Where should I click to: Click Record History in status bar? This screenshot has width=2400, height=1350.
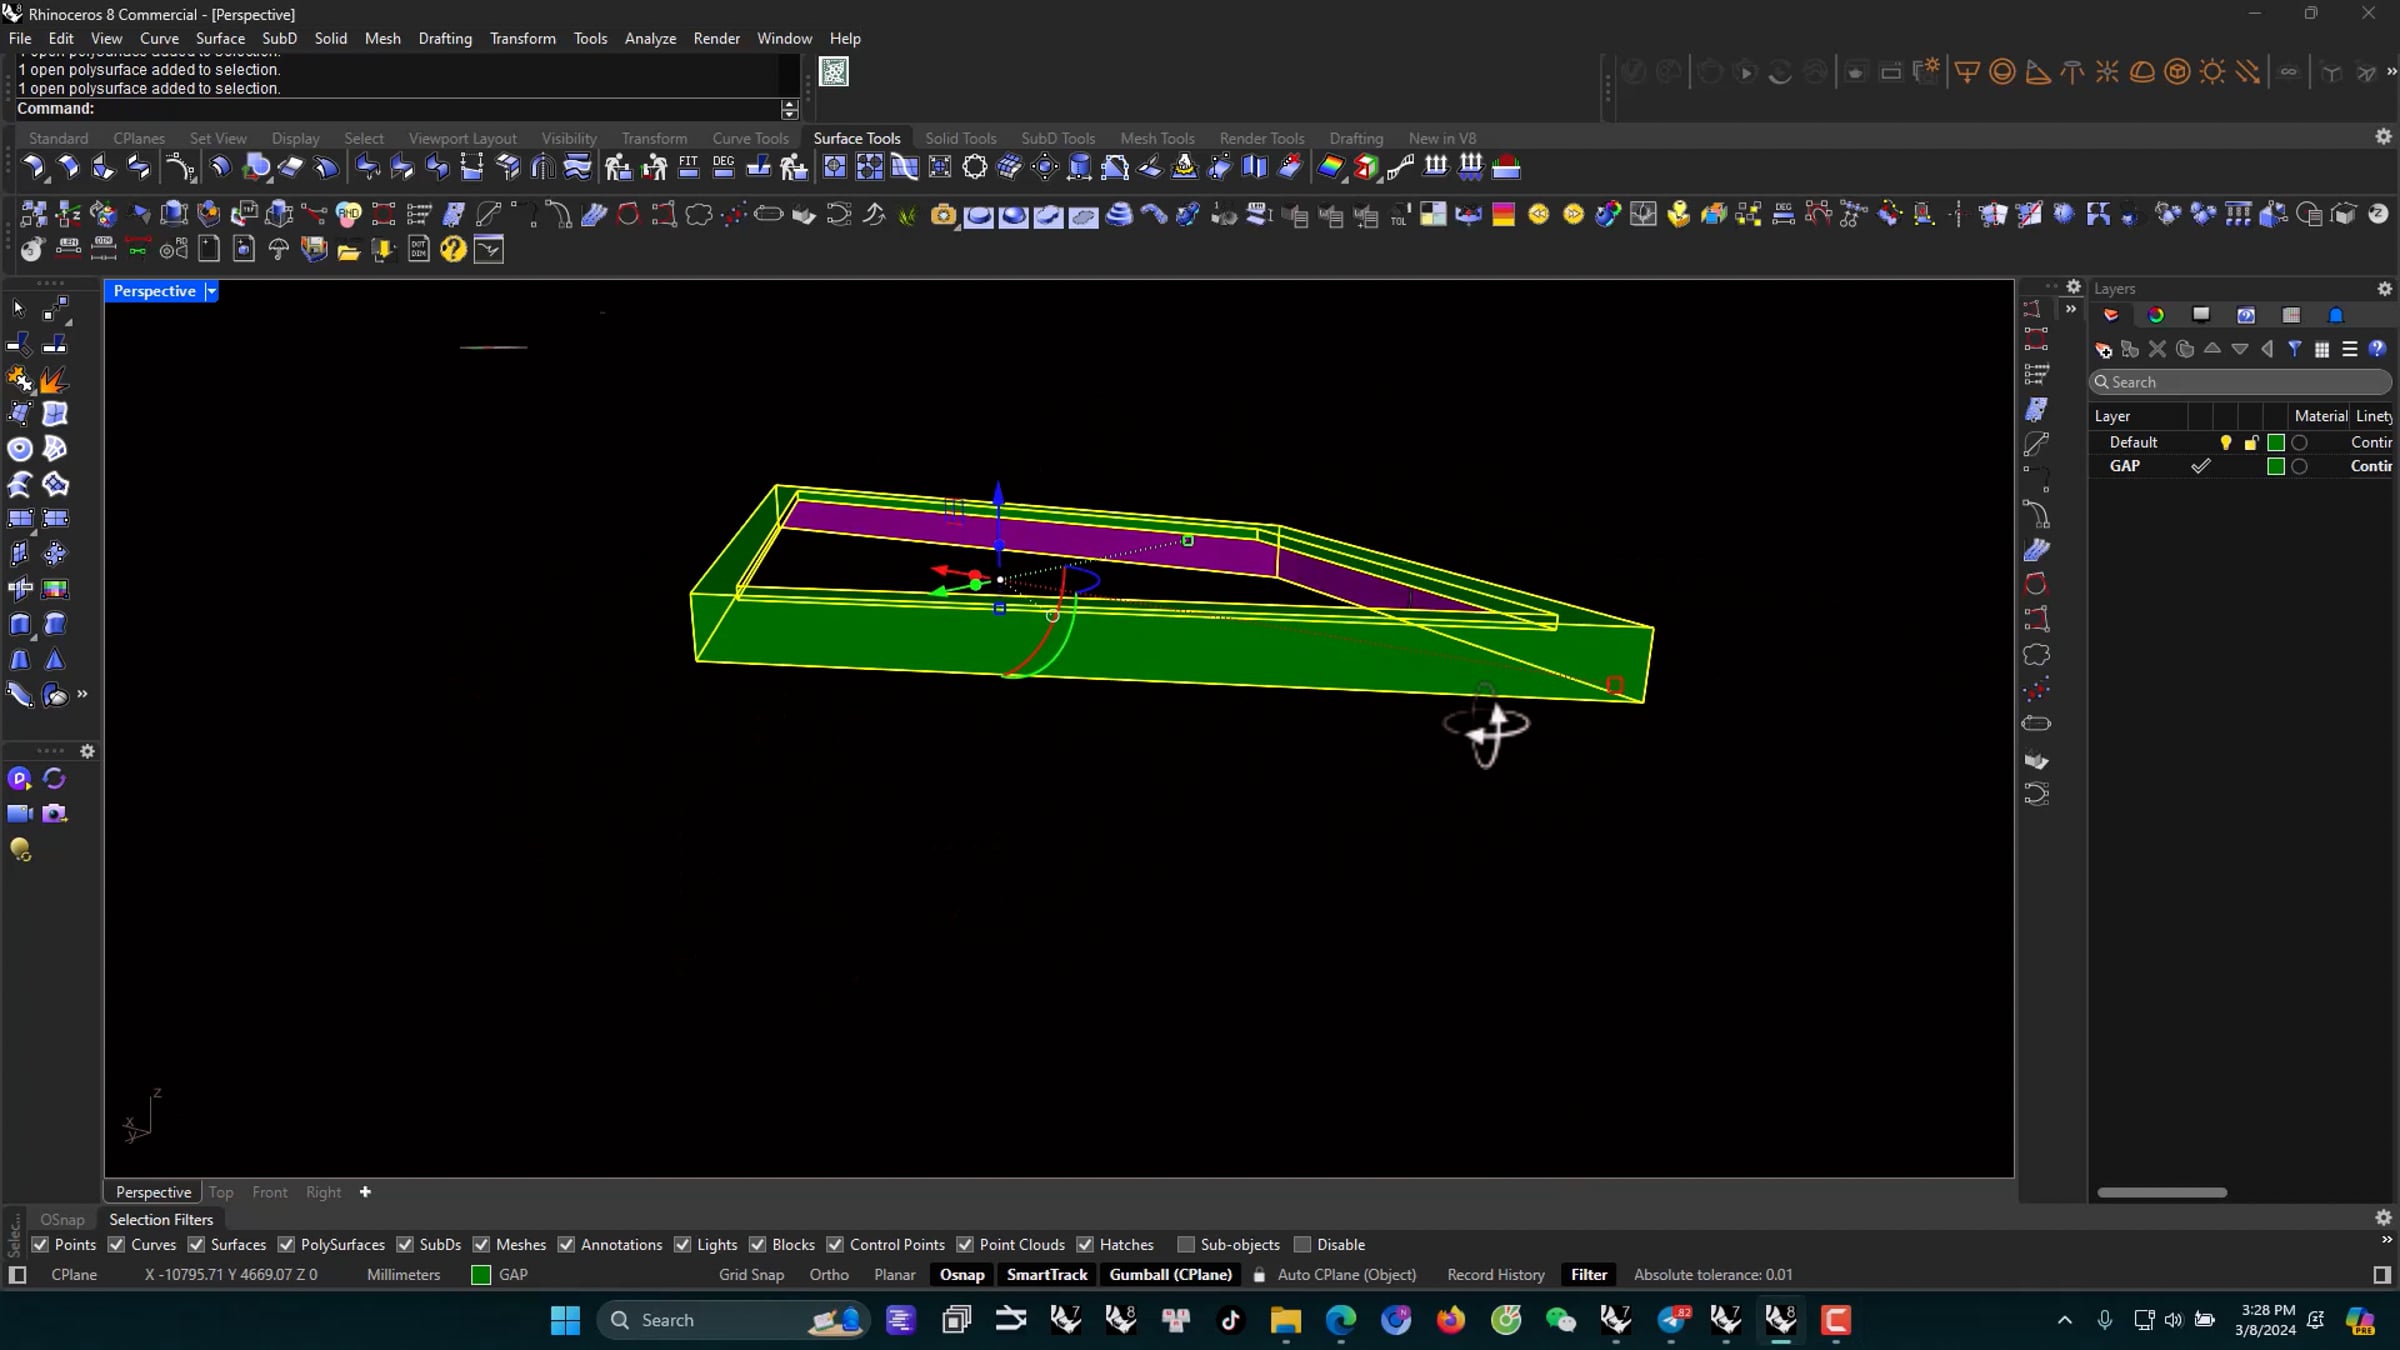1495,1274
